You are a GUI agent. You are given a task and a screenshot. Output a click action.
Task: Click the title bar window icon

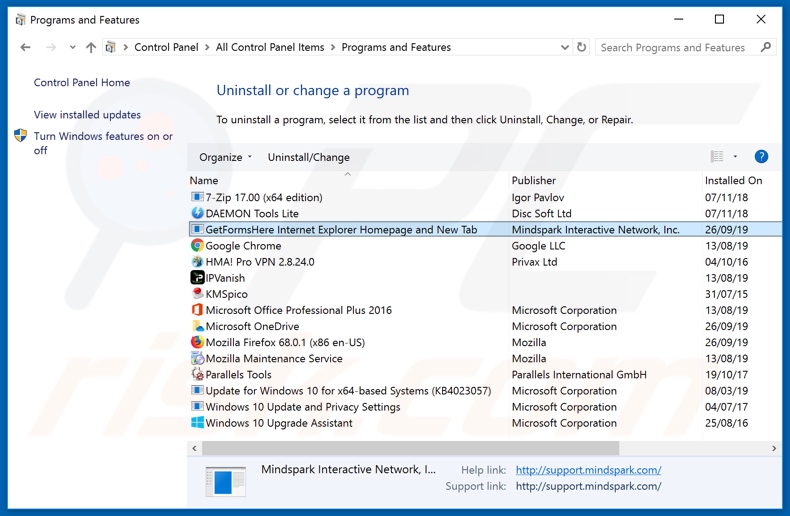20,20
